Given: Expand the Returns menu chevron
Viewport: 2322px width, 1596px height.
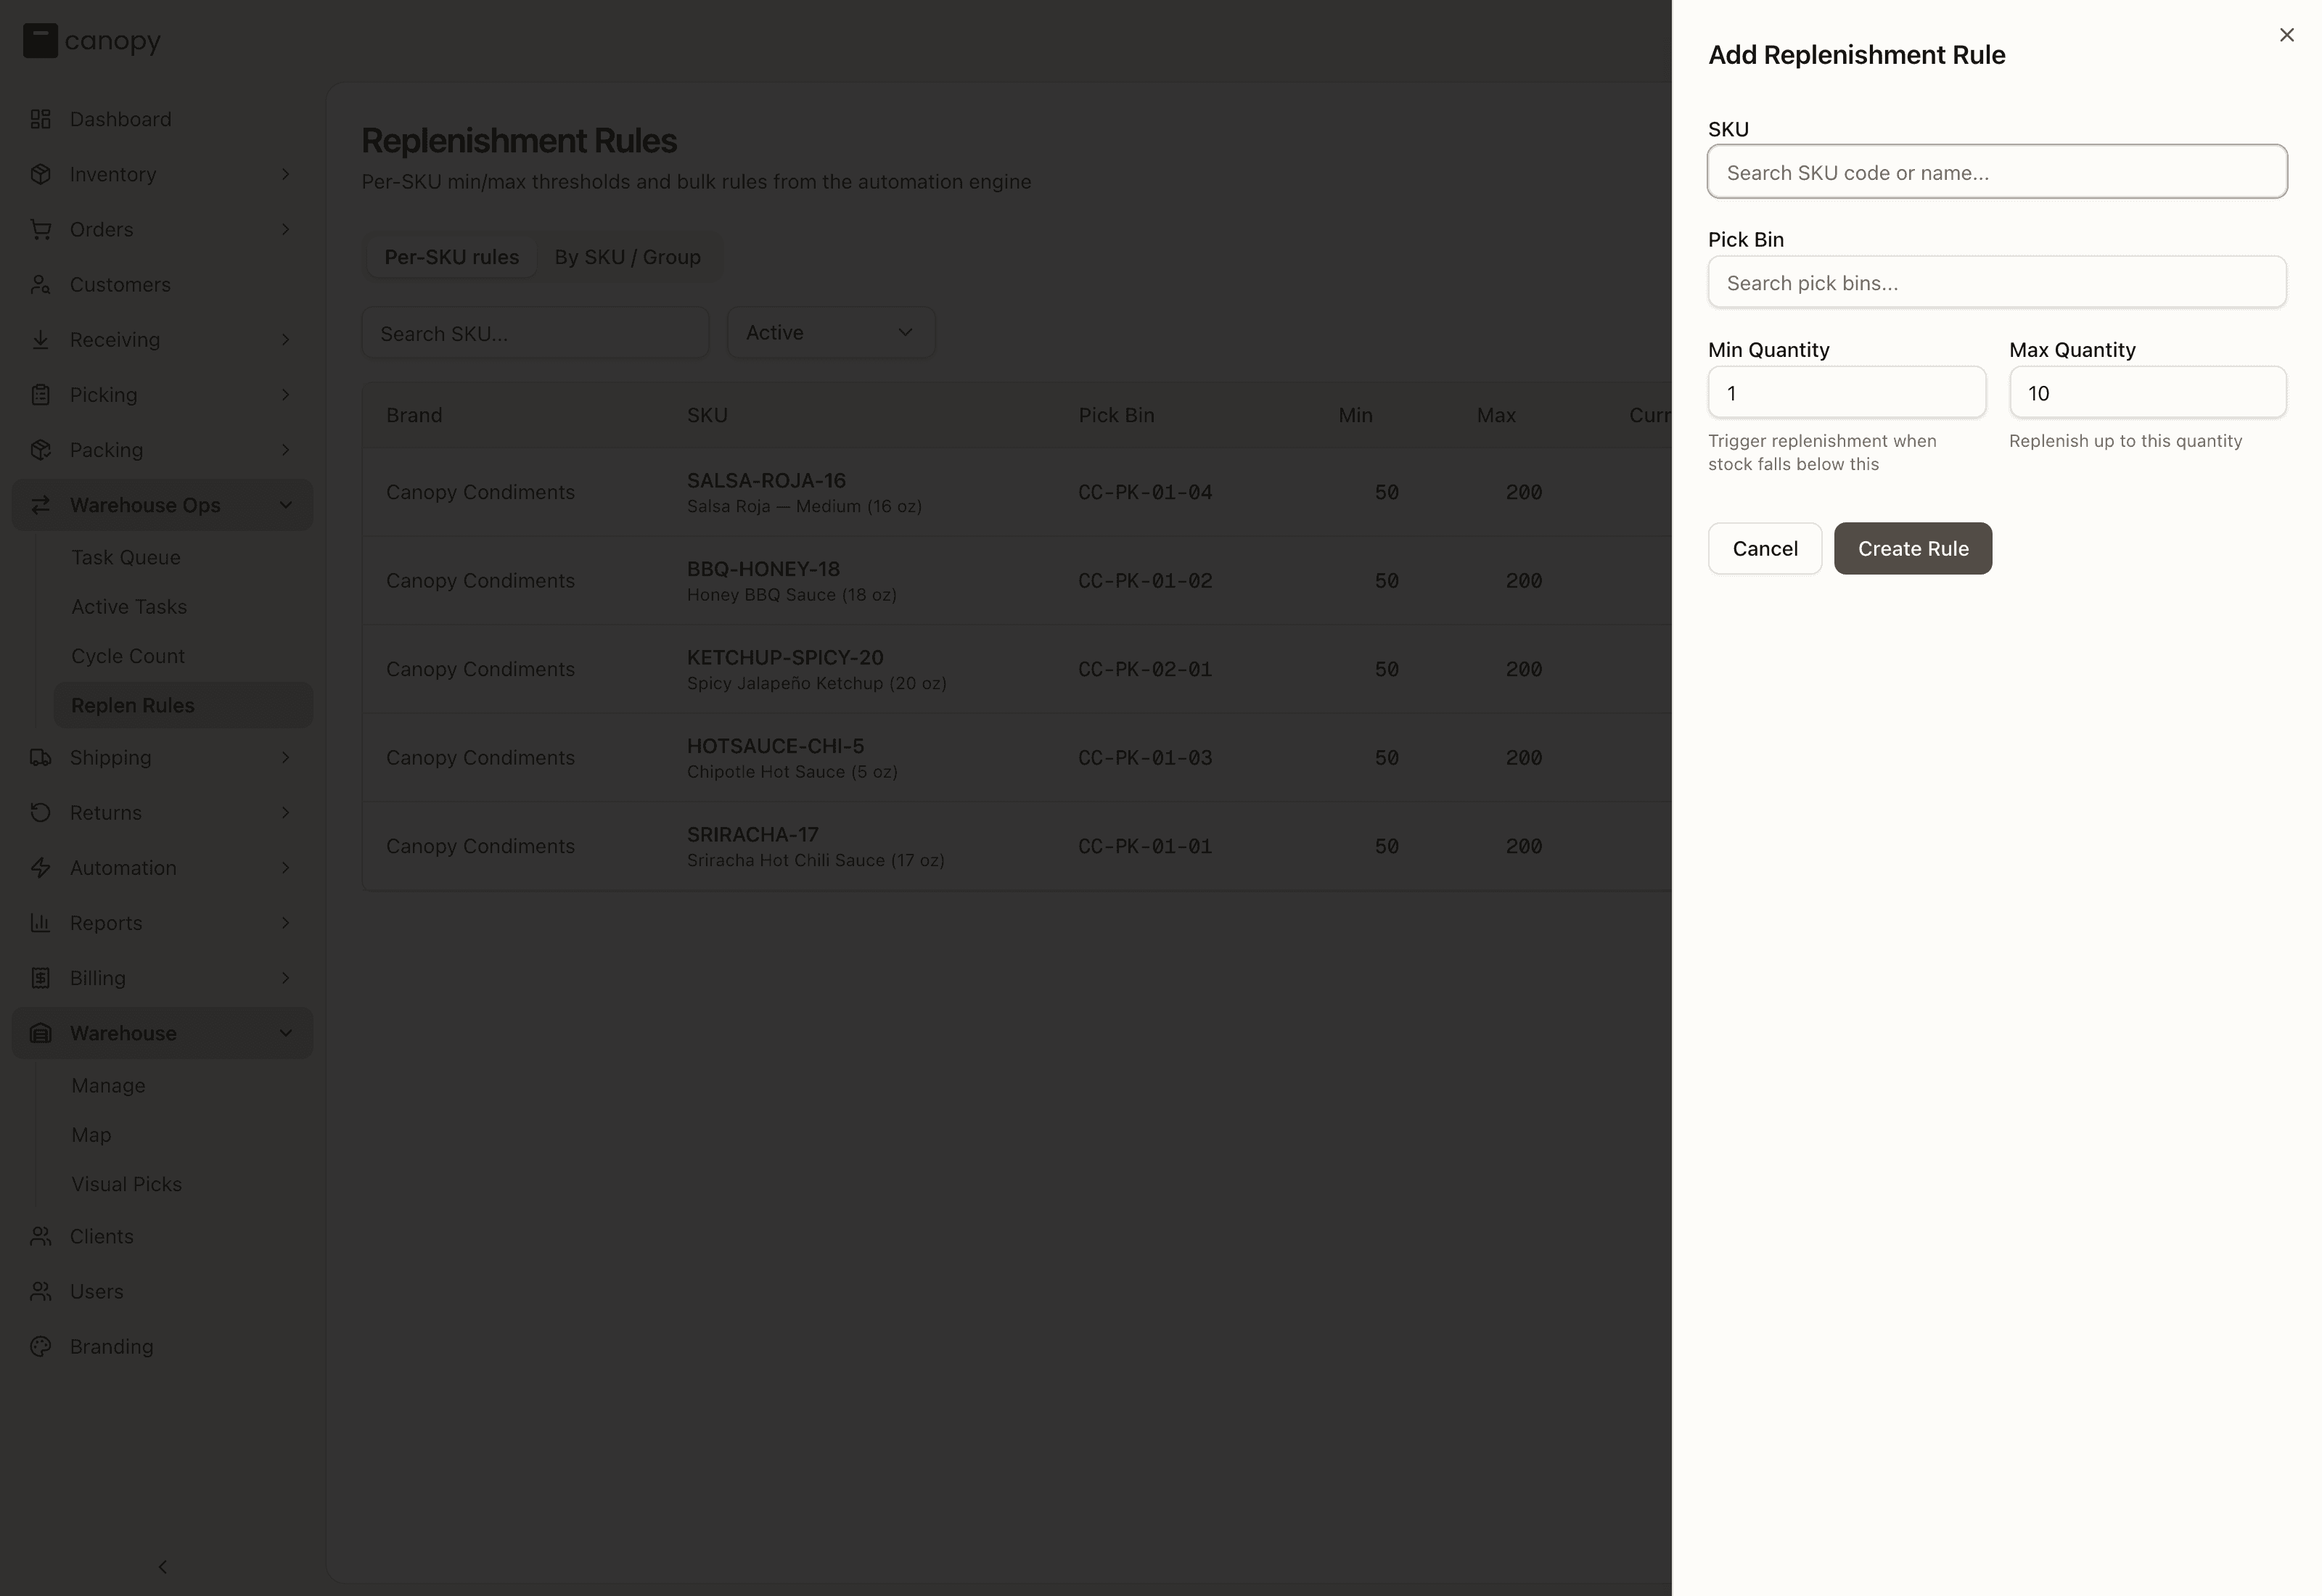Looking at the screenshot, I should pyautogui.click(x=285, y=812).
